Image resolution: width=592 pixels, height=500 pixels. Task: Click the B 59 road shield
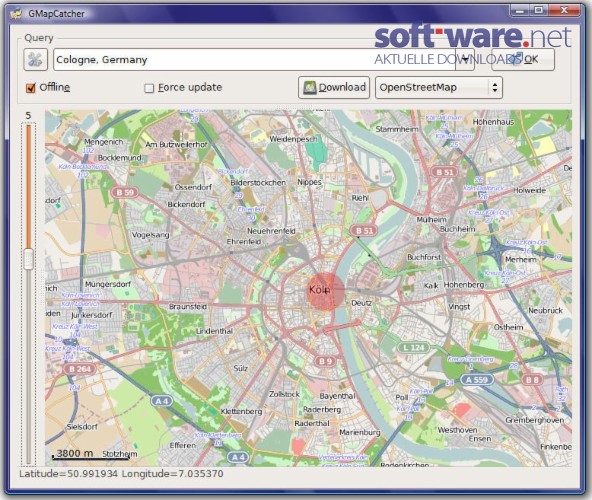coord(125,193)
